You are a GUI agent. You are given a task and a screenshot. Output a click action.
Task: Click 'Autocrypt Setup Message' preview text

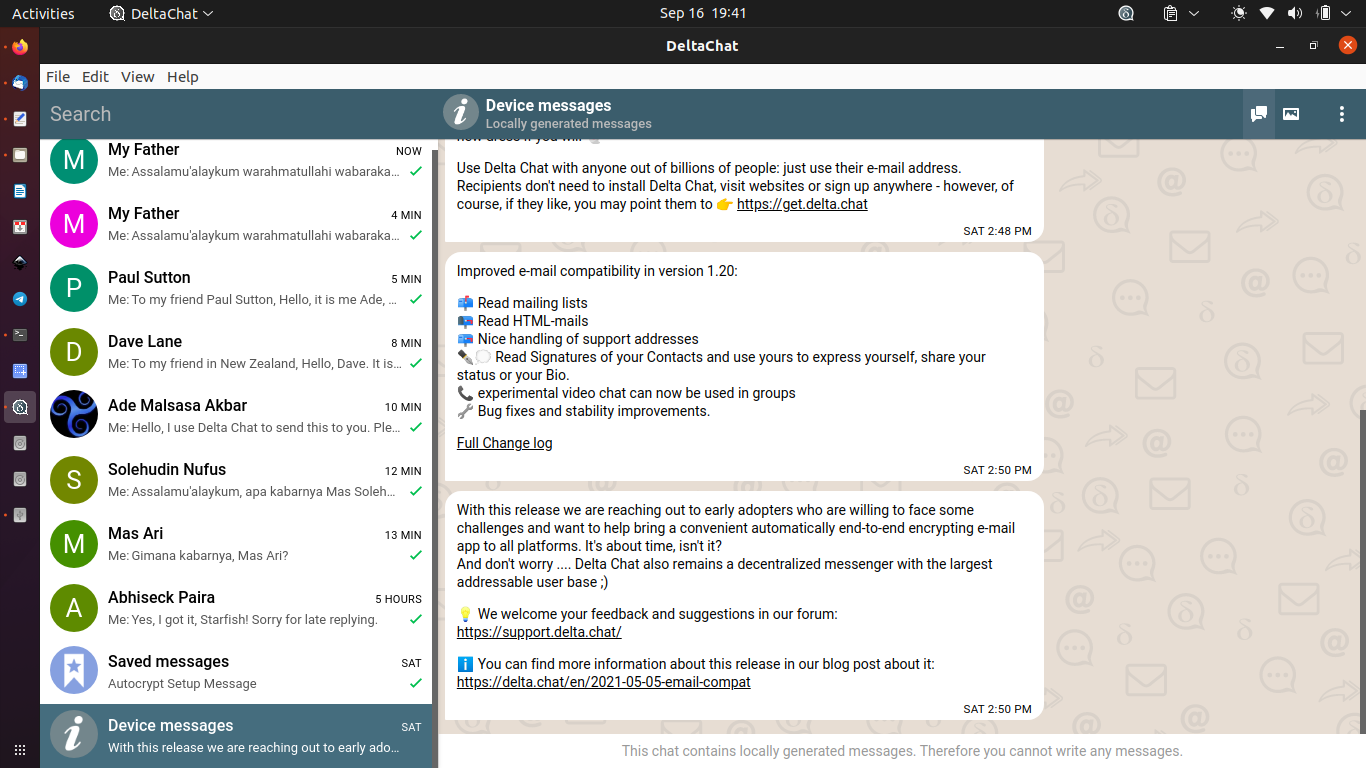(182, 684)
